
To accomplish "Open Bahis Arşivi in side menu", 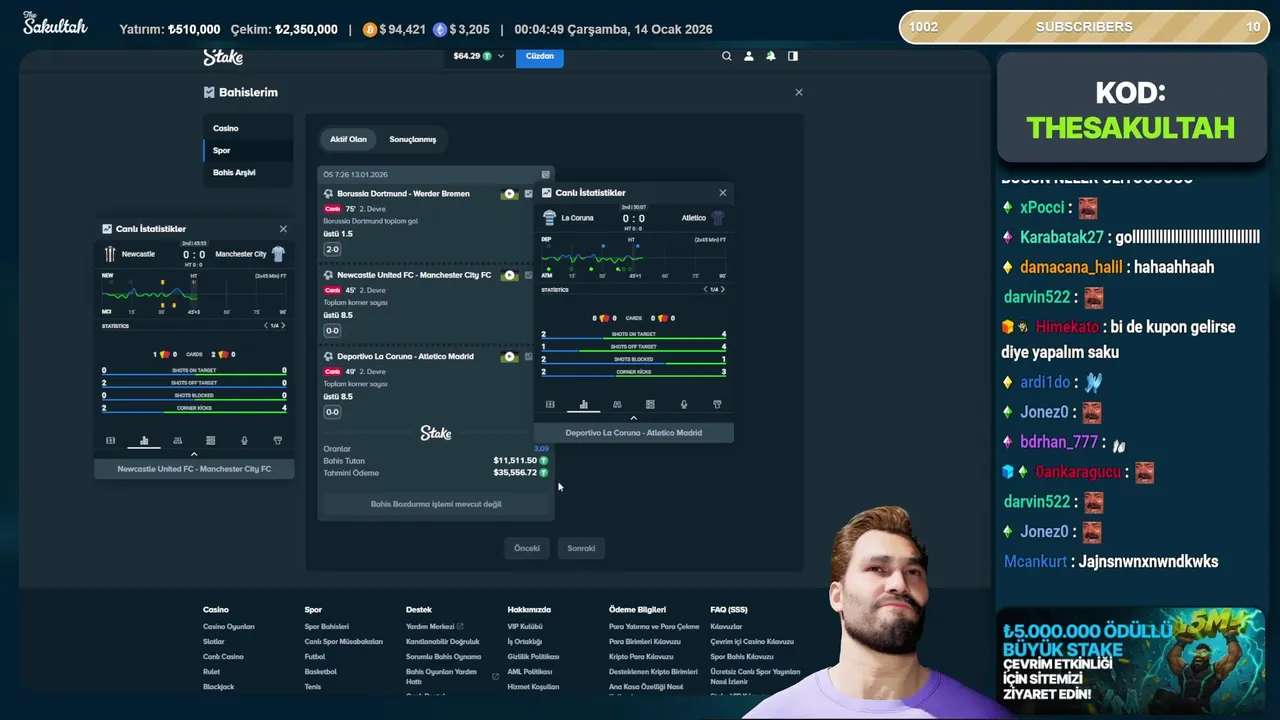I will 248,172.
